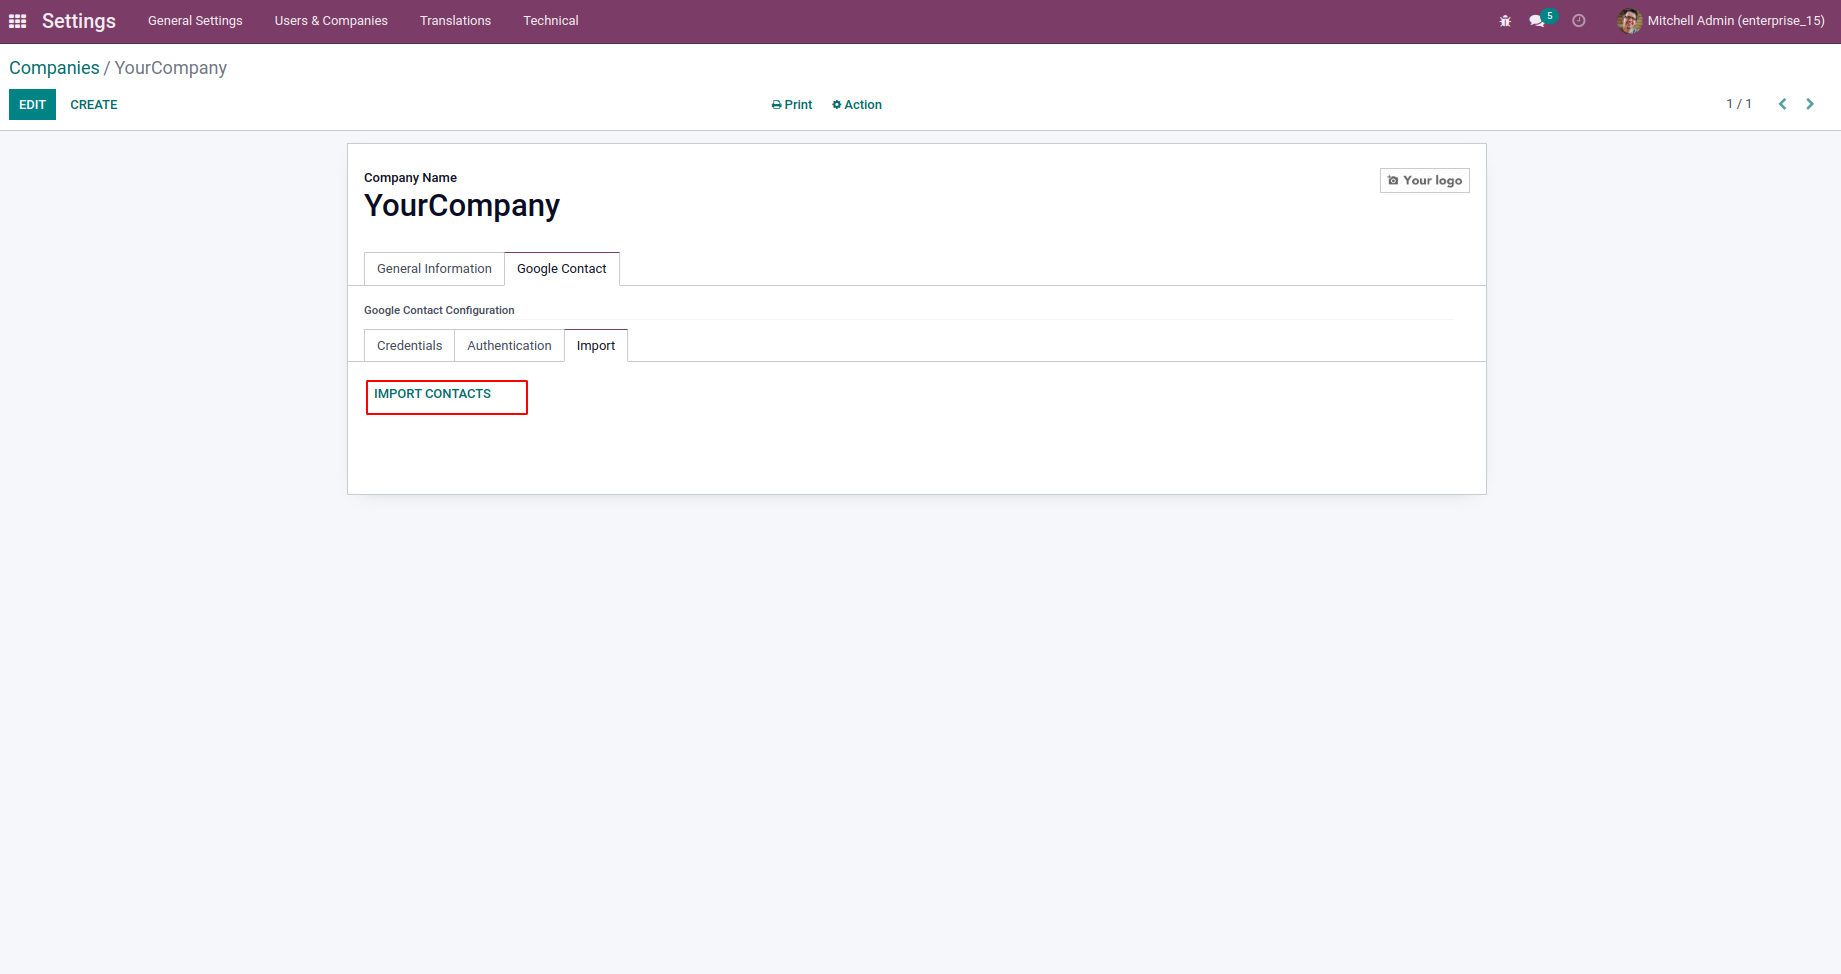Open the Action dropdown menu
This screenshot has height=974, width=1841.
click(857, 105)
